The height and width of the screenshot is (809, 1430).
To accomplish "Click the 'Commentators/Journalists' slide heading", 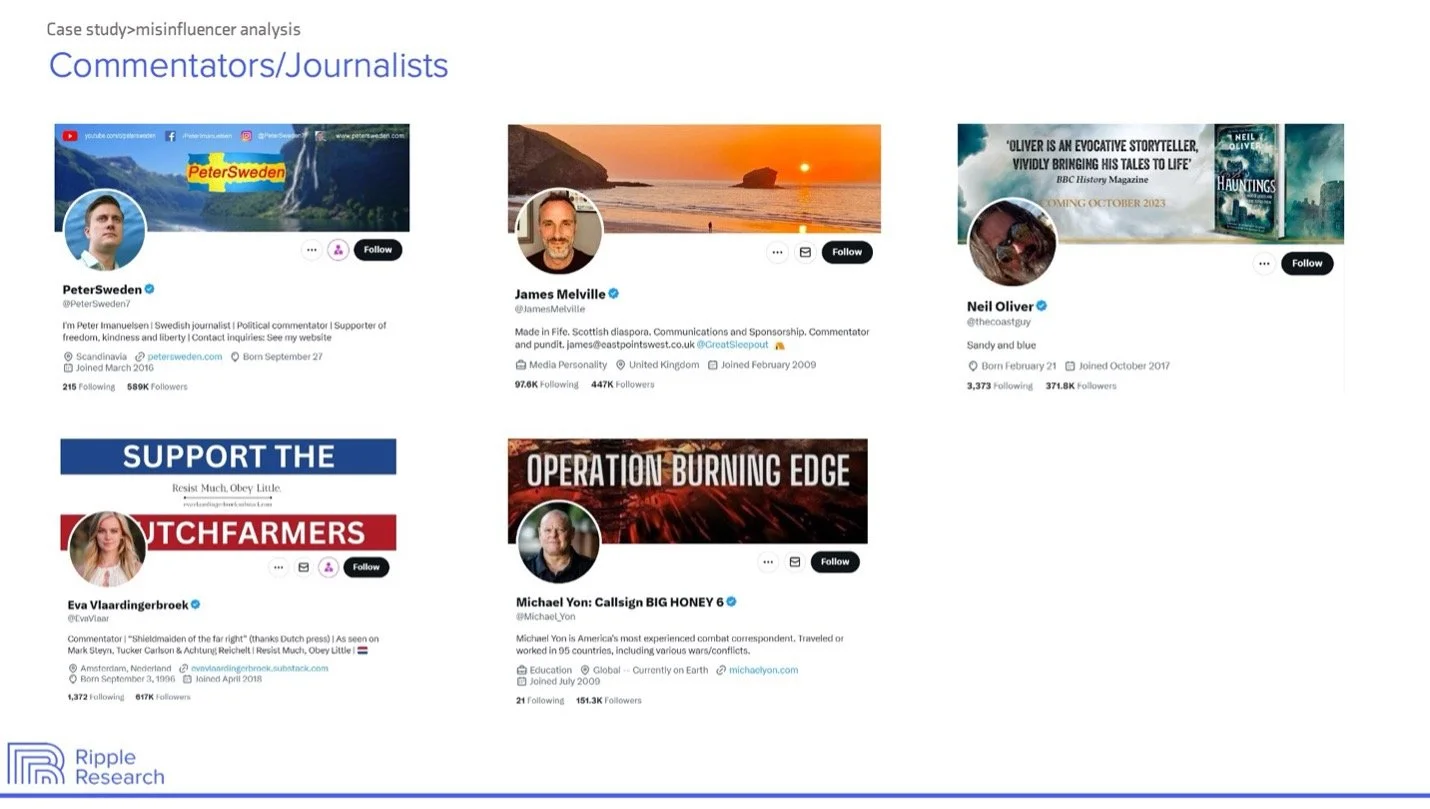I will coord(248,66).
